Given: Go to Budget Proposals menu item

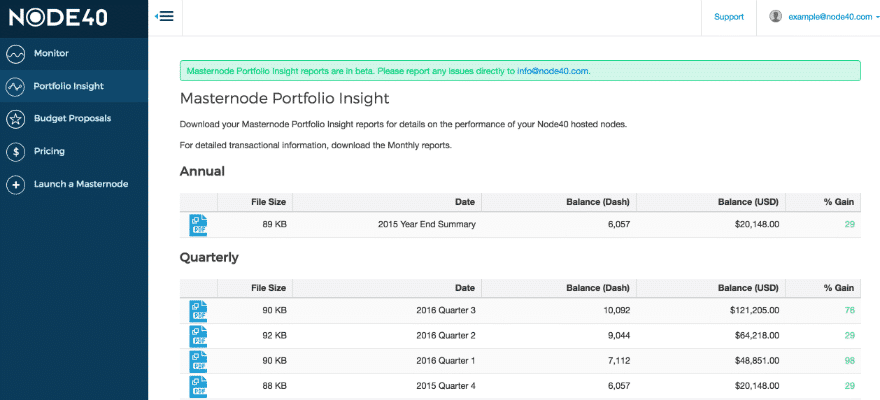Looking at the screenshot, I should click(x=72, y=119).
